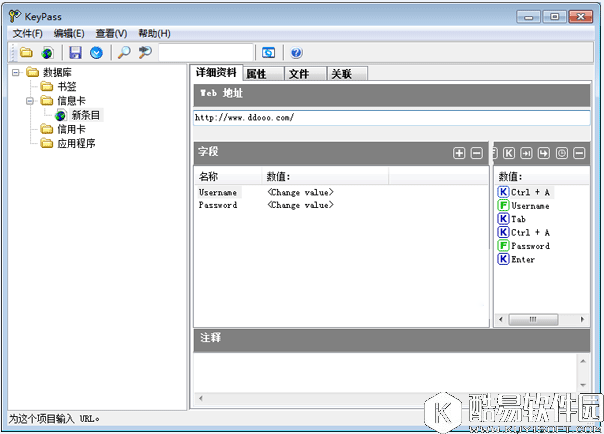Click the sequence list's left scroll arrow

(500, 319)
